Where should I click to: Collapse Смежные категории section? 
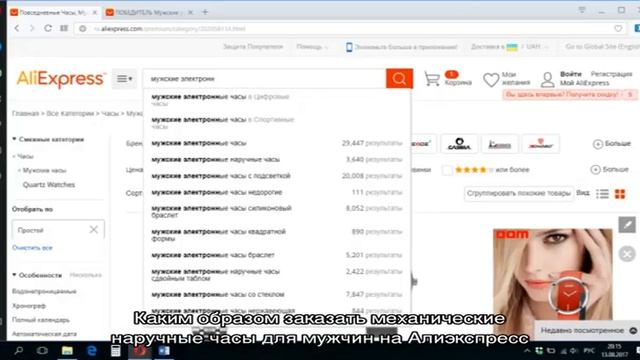pos(48,139)
